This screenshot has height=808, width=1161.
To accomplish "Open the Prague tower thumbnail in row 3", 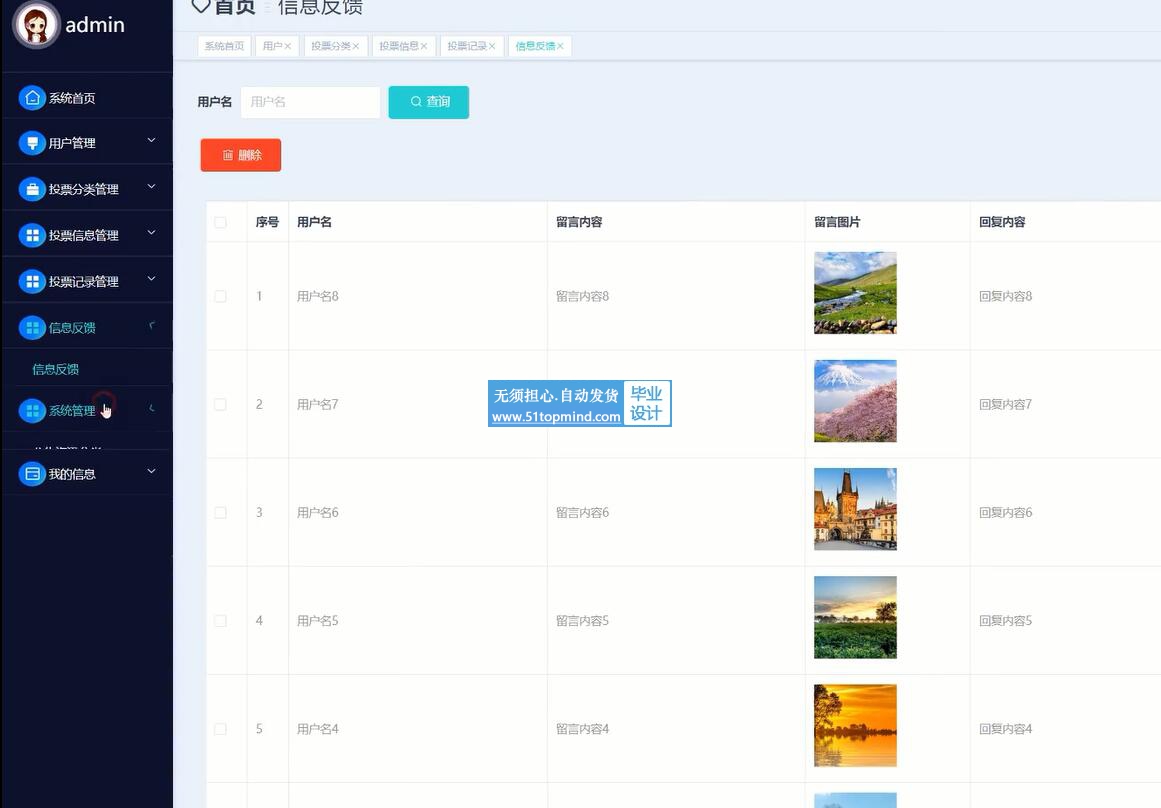I will point(855,509).
